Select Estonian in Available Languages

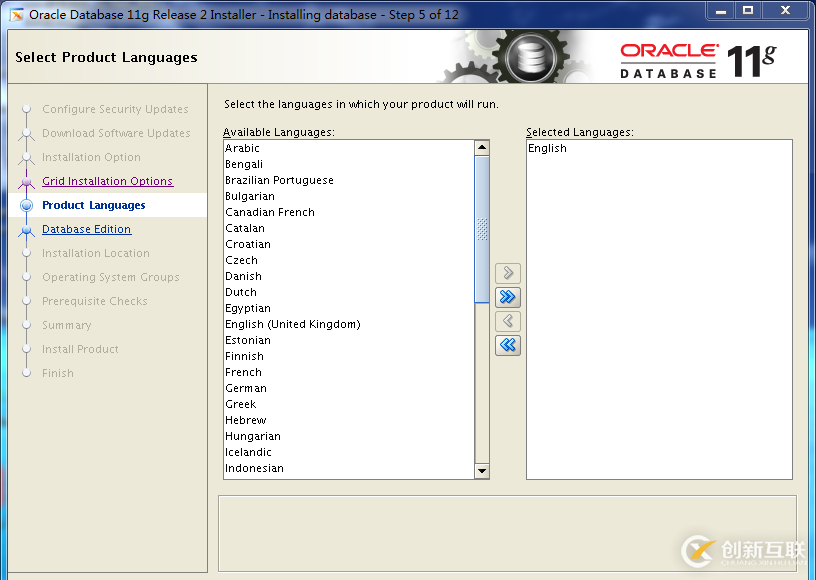tap(349, 340)
